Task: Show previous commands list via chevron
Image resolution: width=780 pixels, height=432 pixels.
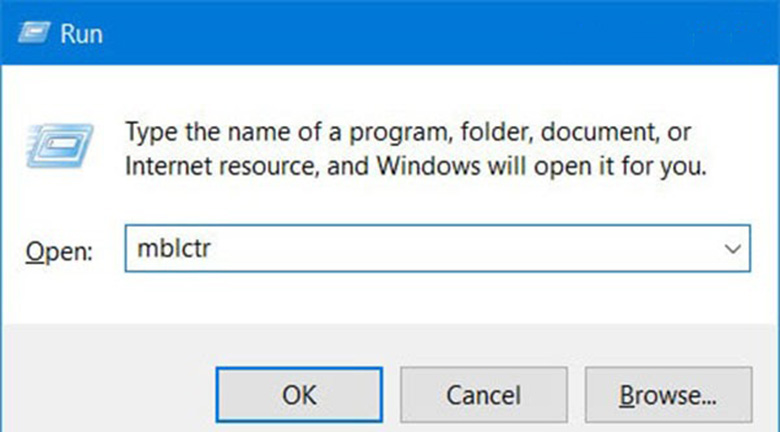Action: pos(732,248)
